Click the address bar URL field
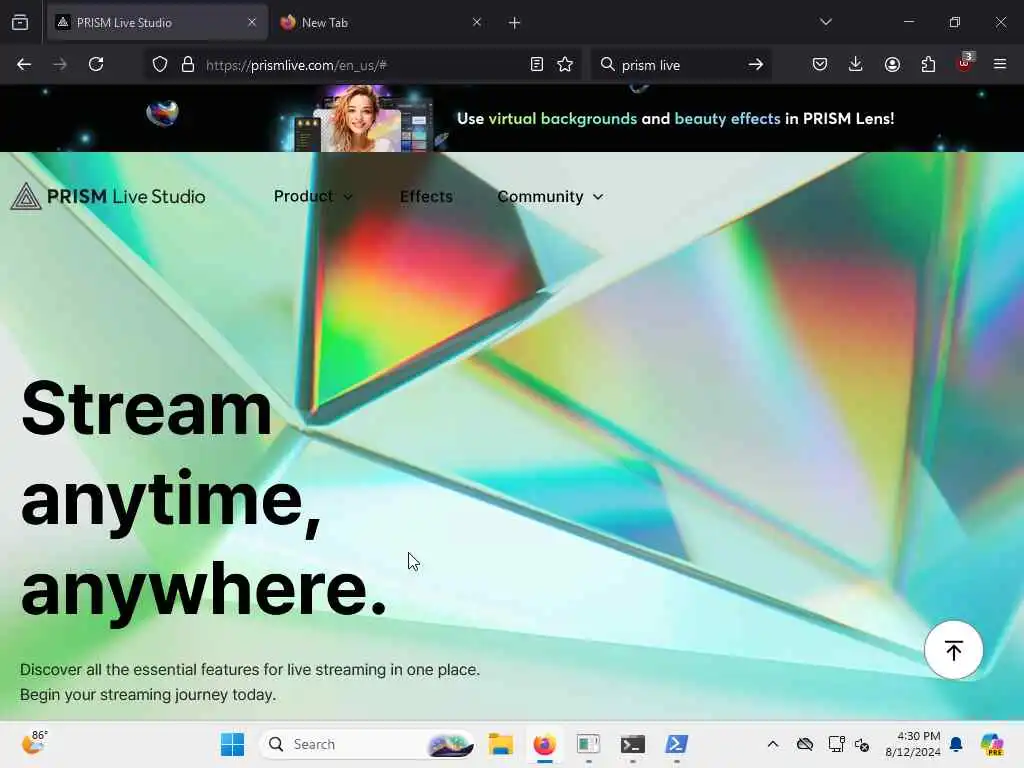Image resolution: width=1024 pixels, height=768 pixels. tap(362, 65)
